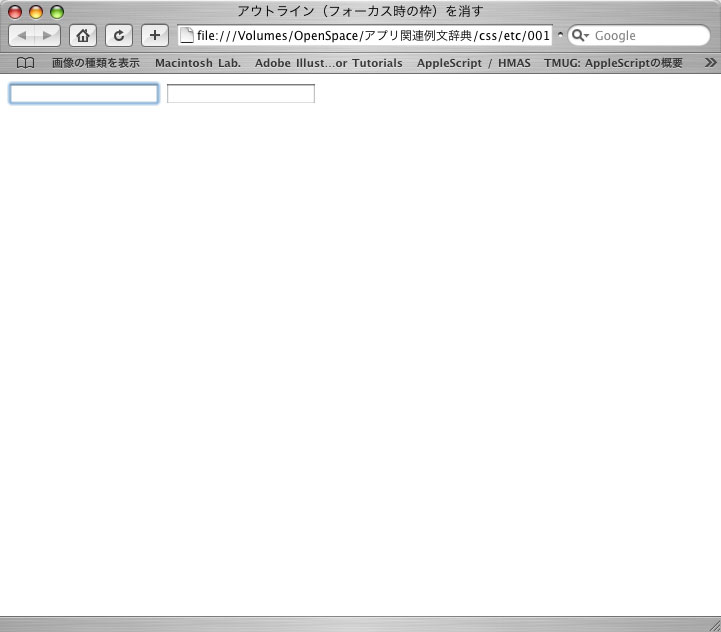The width and height of the screenshot is (721, 632).
Task: Expand the bookmarks bar overflow chevron
Action: [710, 63]
